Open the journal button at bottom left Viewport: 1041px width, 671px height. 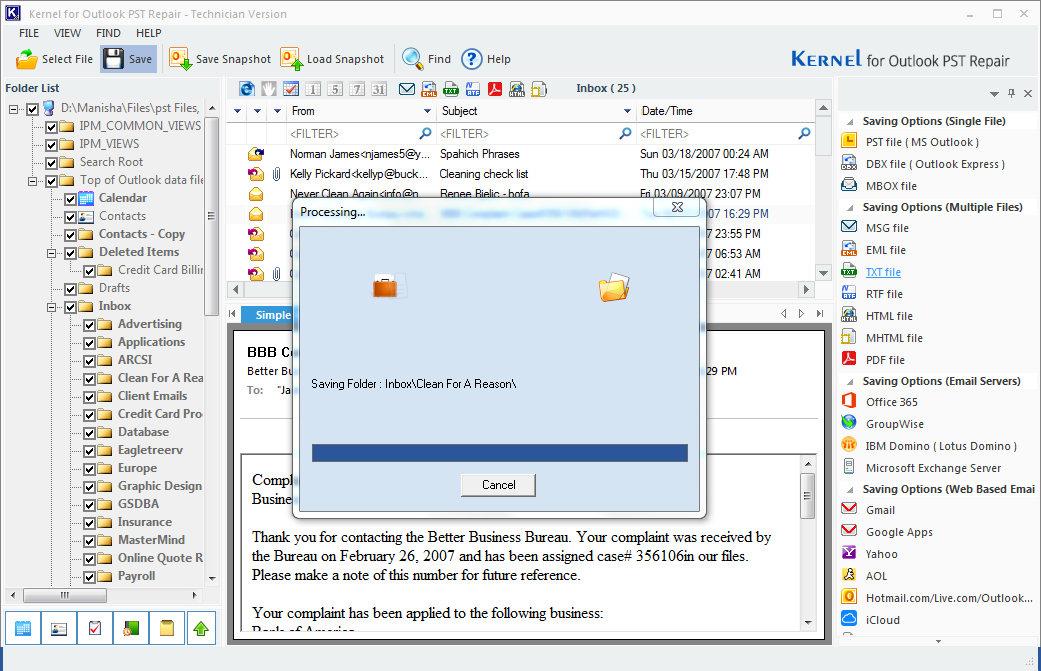tap(131, 628)
